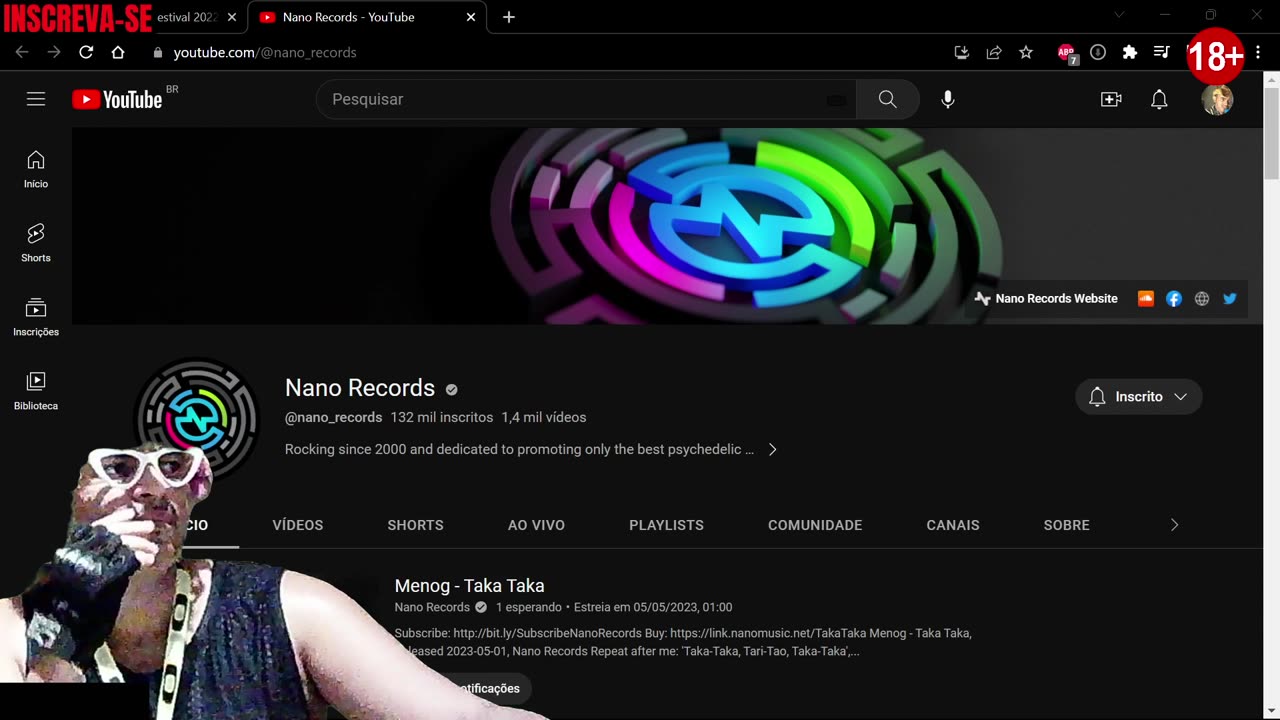
Task: Reload the page with the browser refresh icon
Action: click(x=86, y=52)
